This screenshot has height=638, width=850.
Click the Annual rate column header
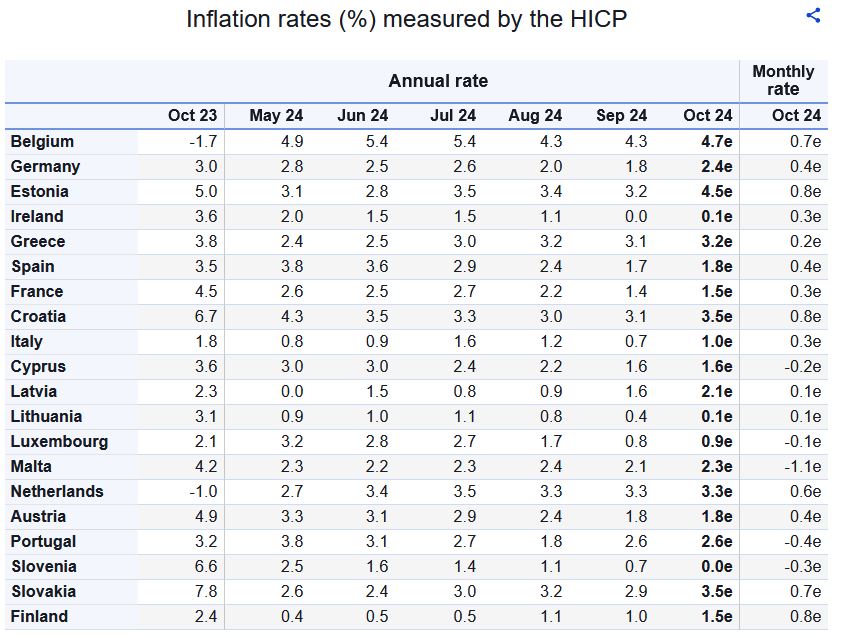[438, 81]
